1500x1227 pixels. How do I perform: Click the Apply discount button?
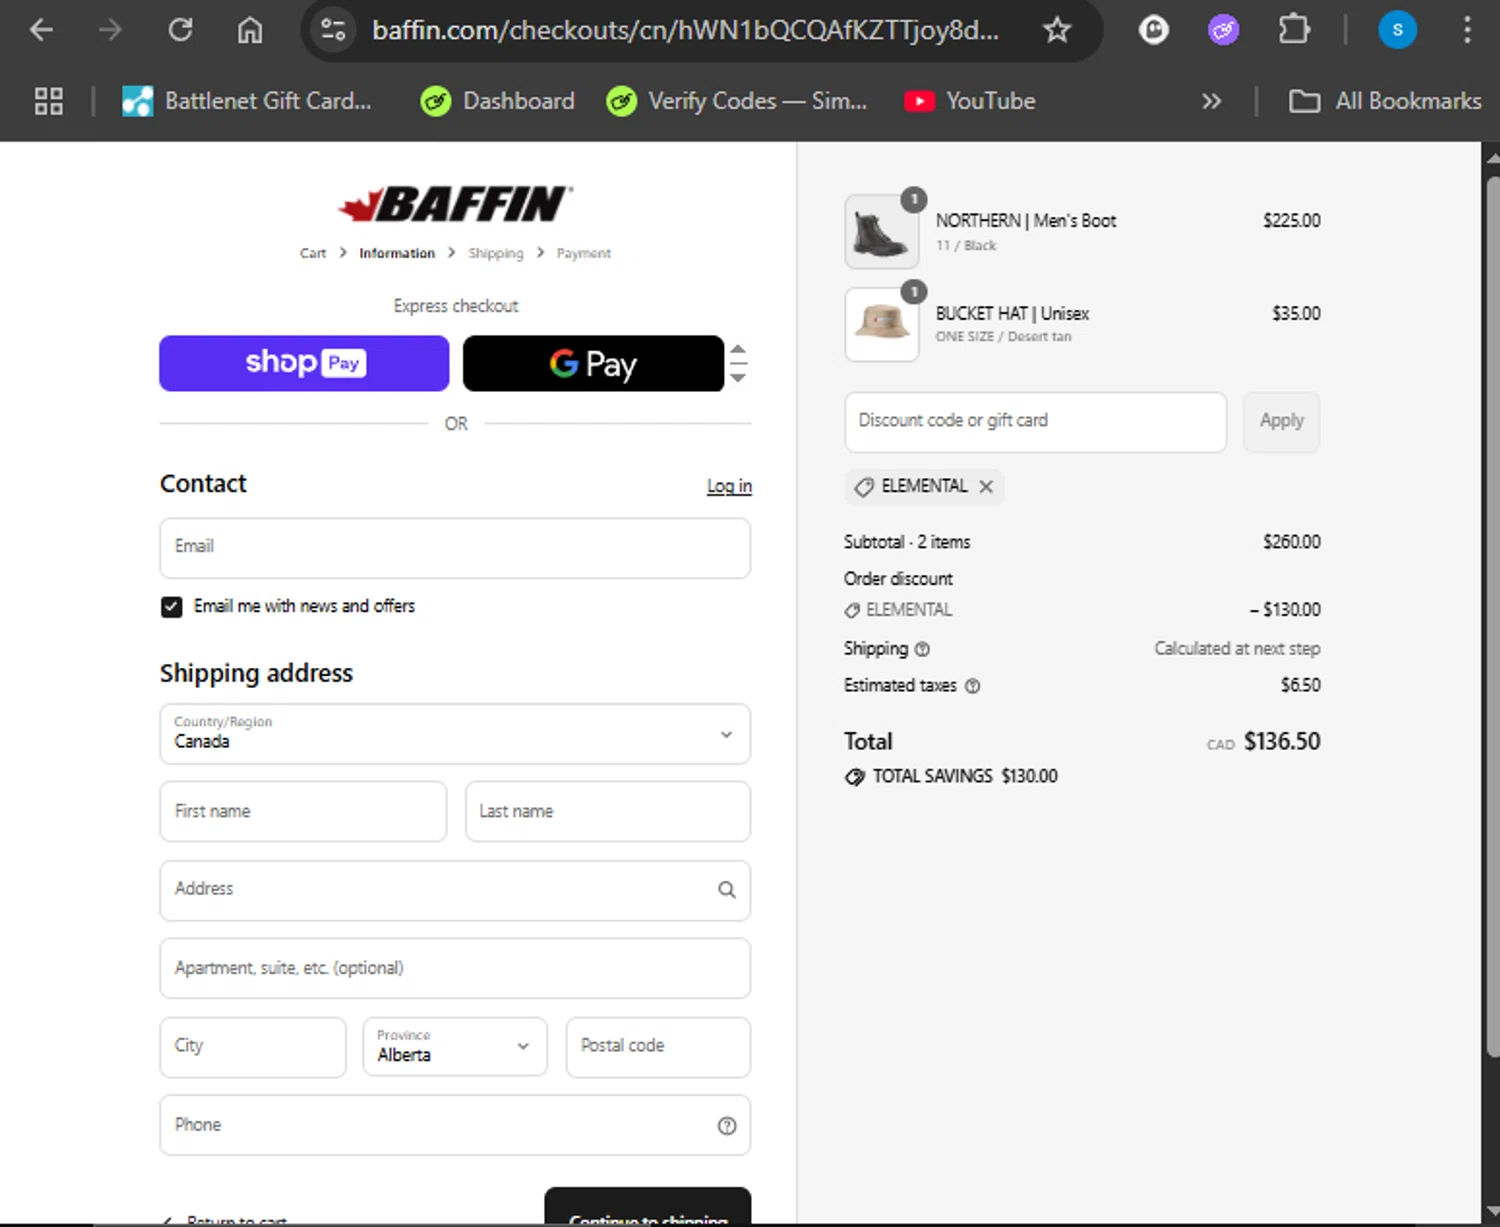pos(1282,422)
